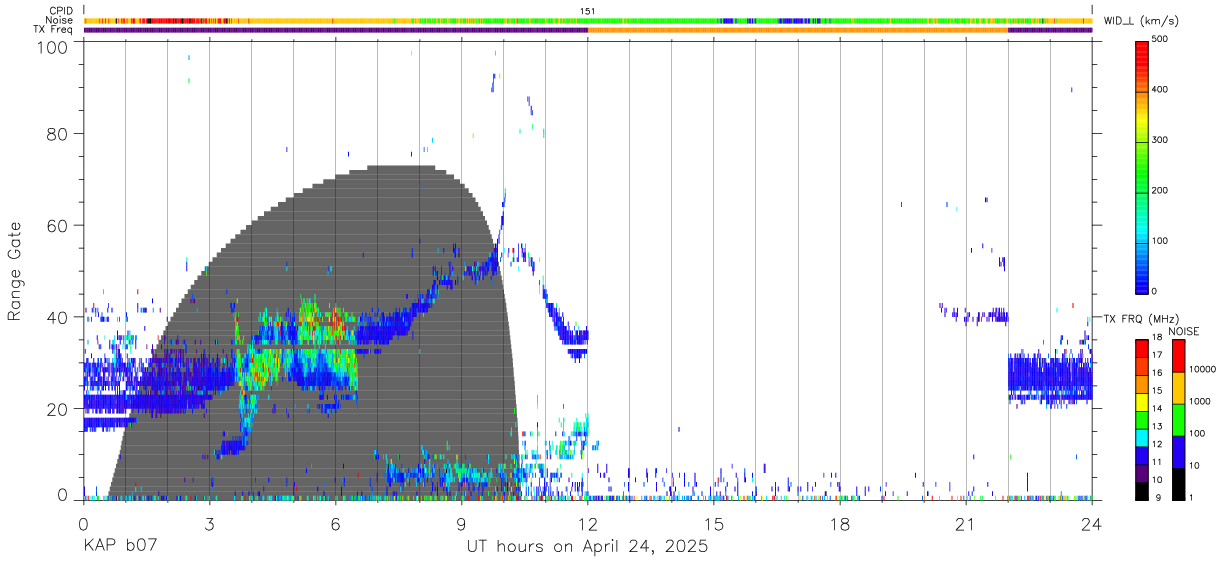
Task: Click the 500 label on width colorbar
Action: point(1162,41)
